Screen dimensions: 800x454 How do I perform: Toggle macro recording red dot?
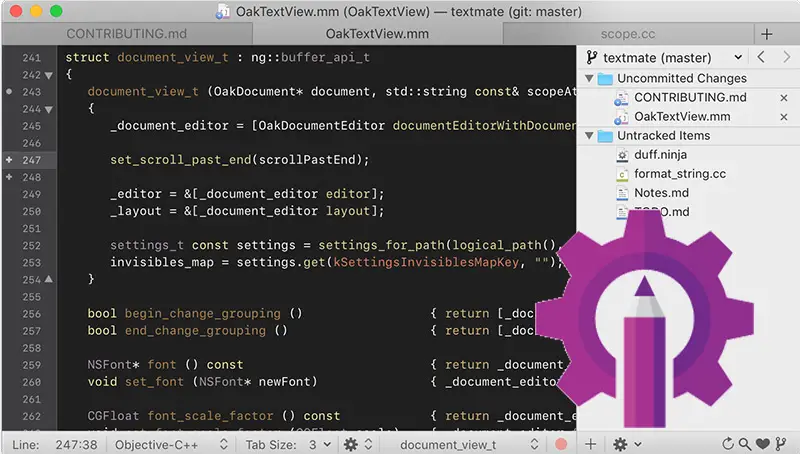(x=561, y=444)
